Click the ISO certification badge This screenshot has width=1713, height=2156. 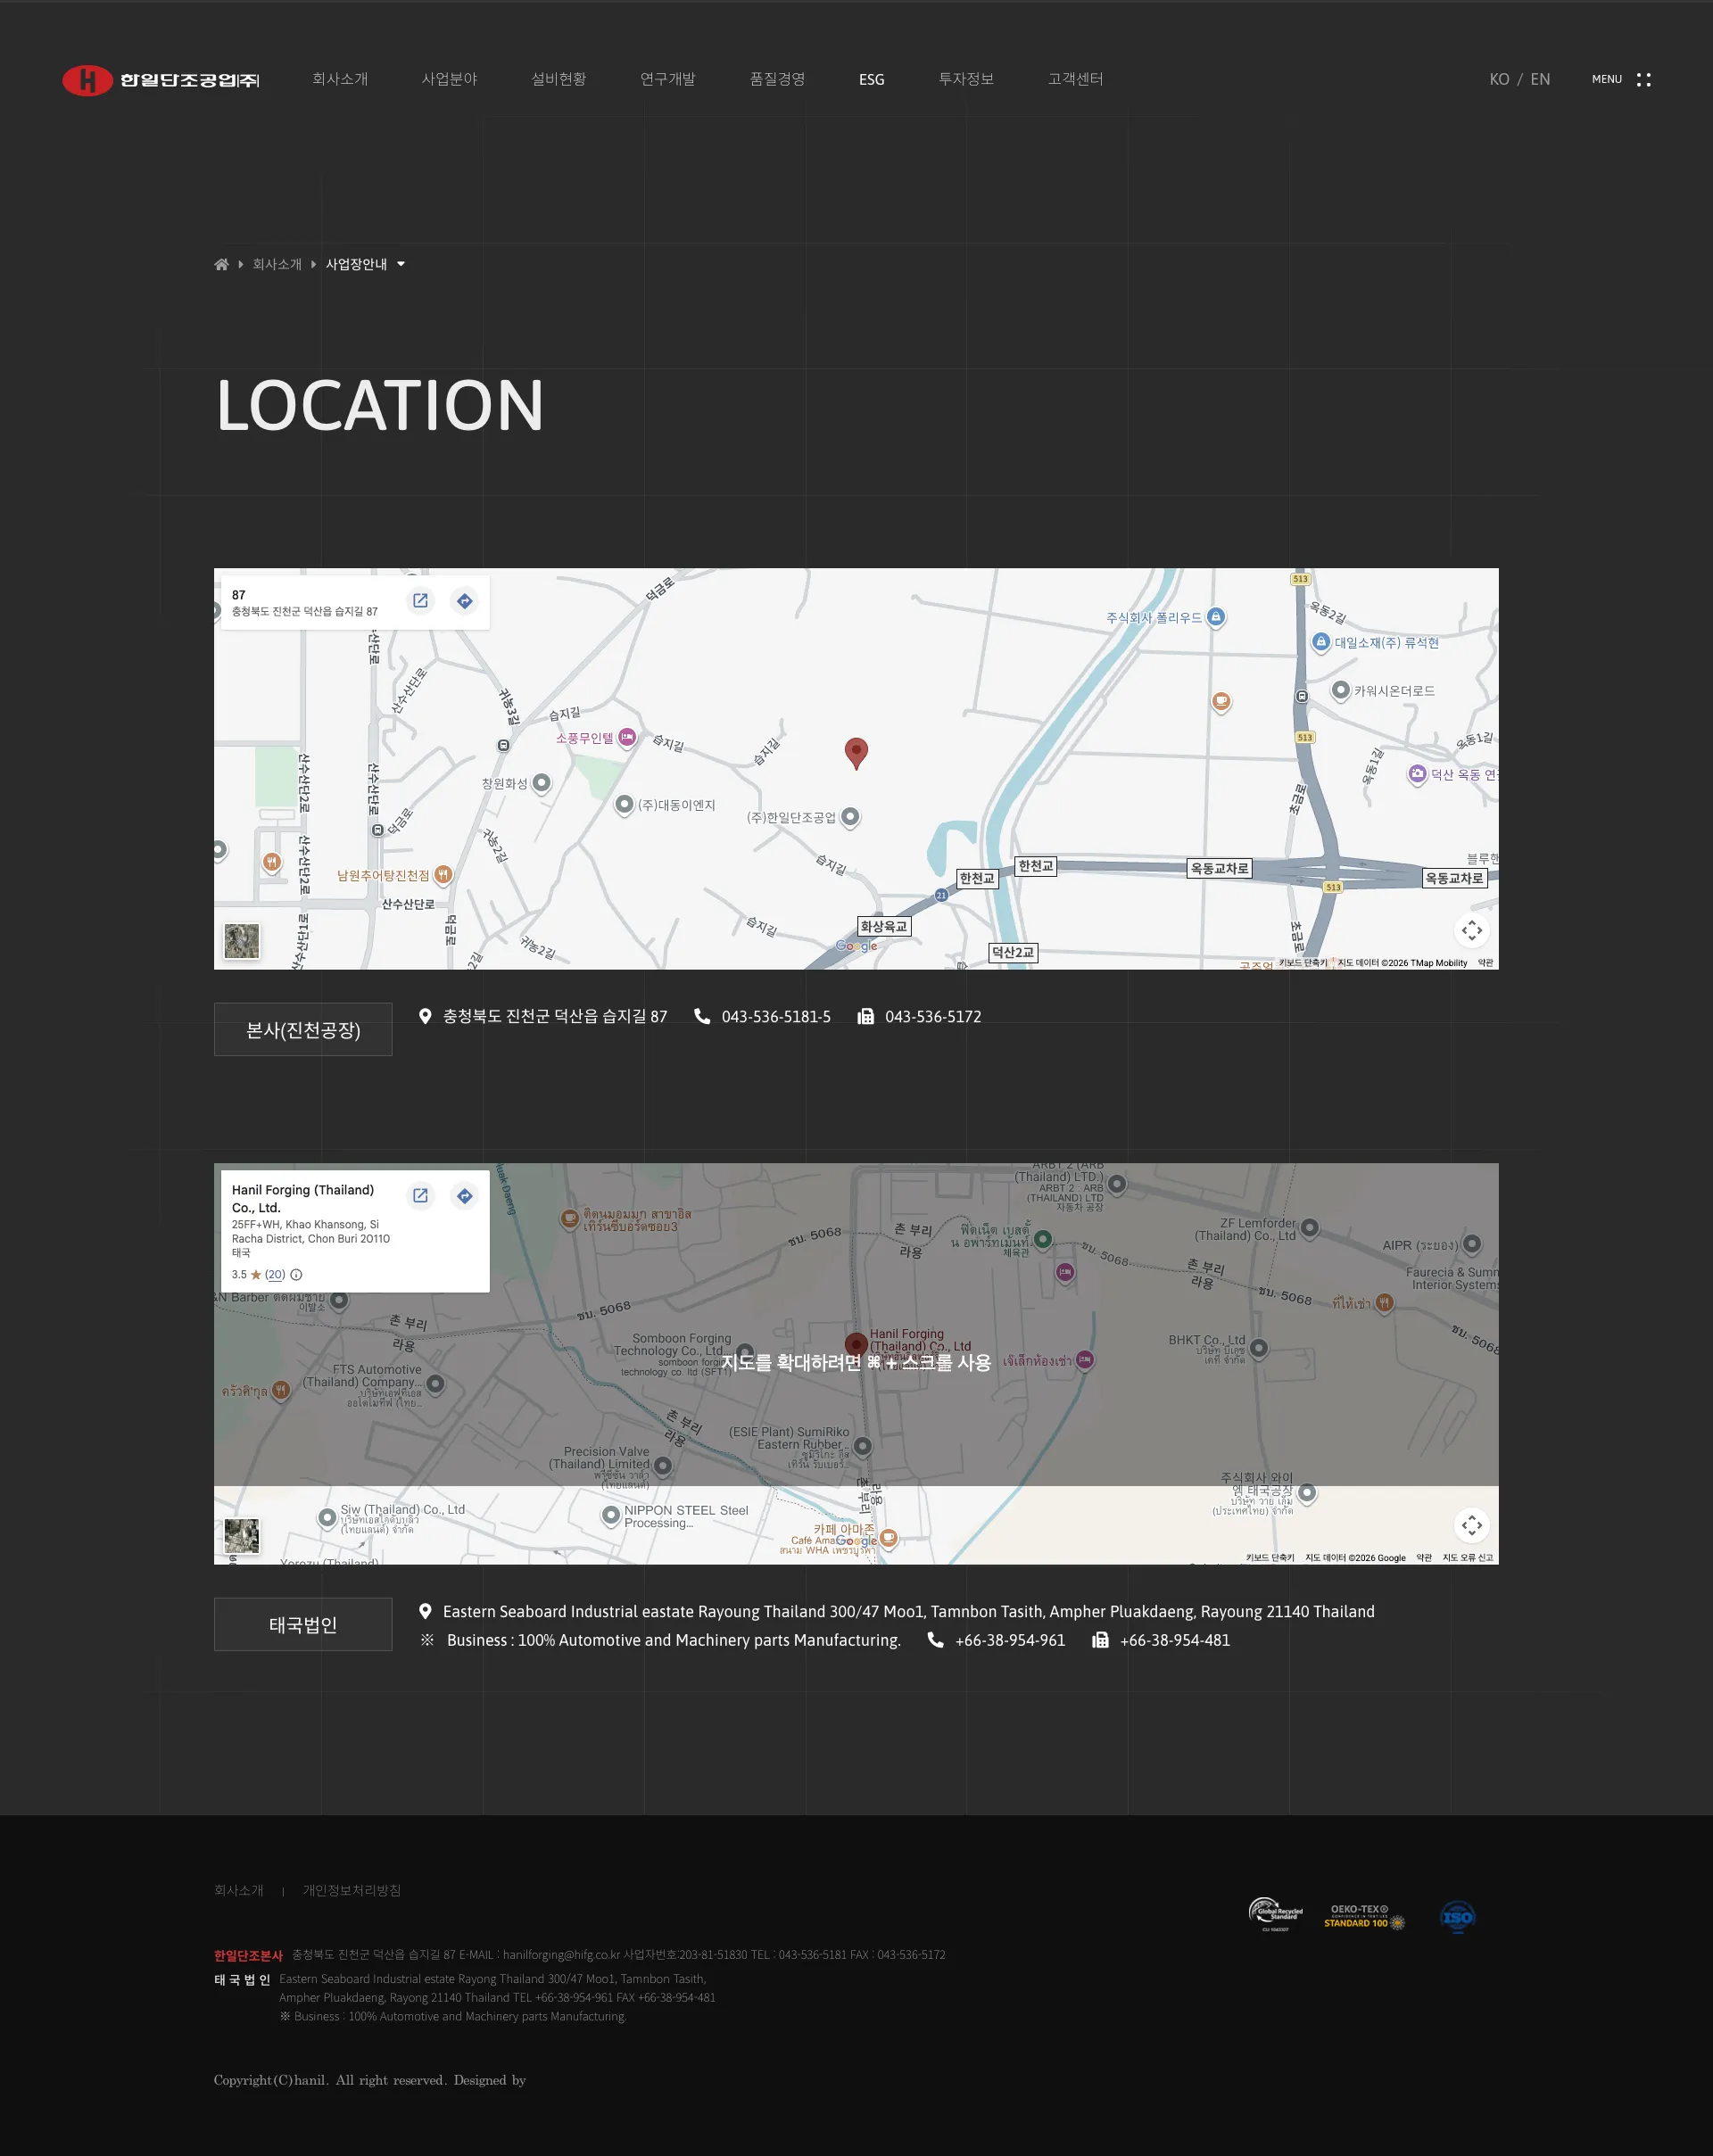(1457, 1917)
